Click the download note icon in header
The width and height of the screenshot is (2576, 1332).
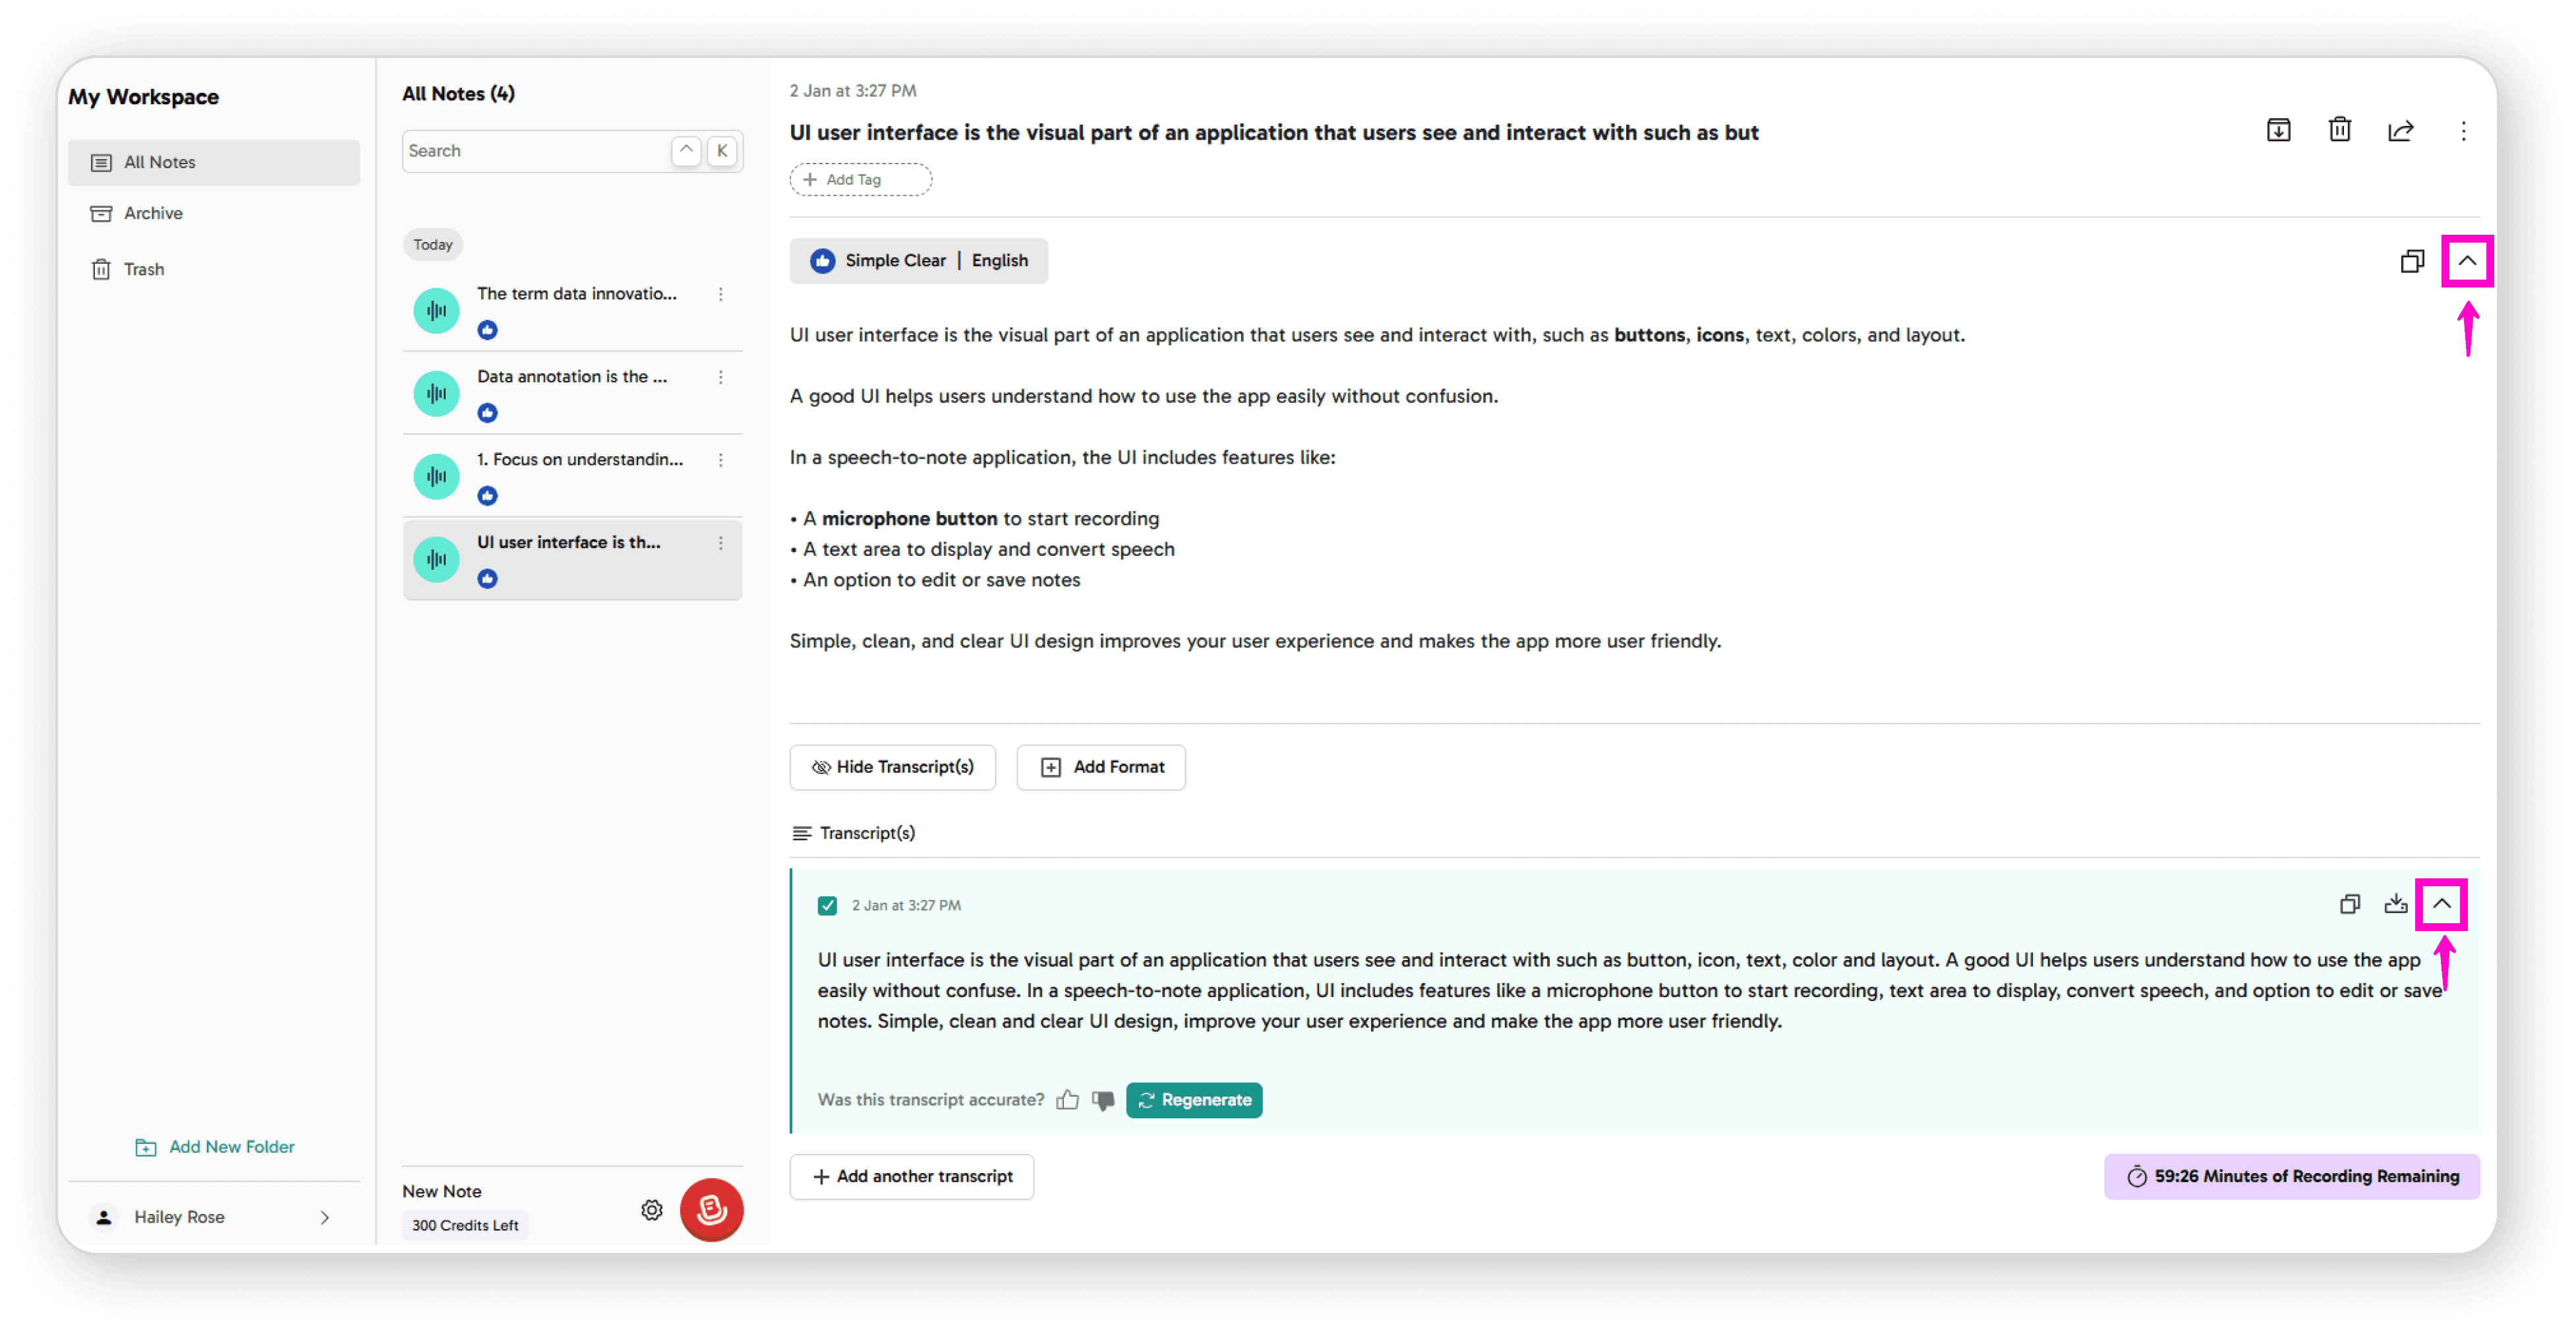(x=2278, y=130)
